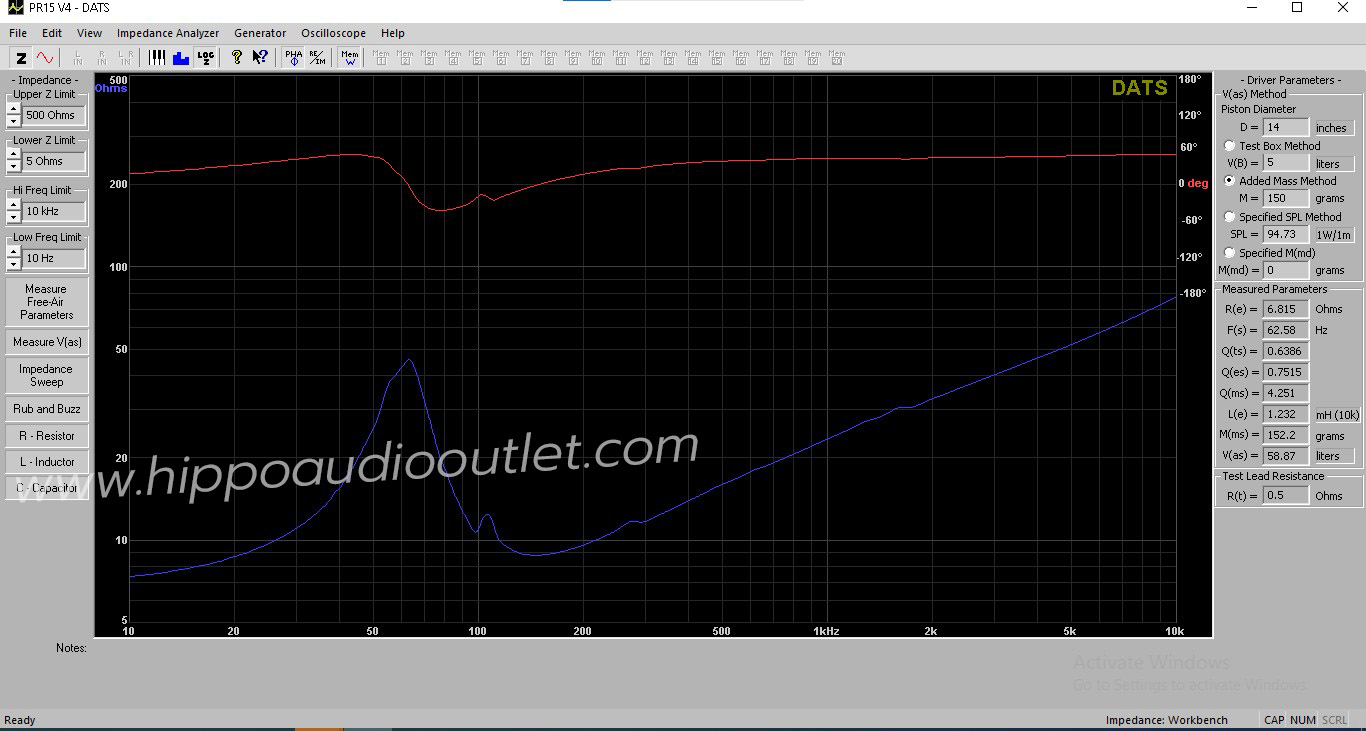Decrease the Lower Z Limit with down arrow
Image resolution: width=1366 pixels, height=731 pixels.
point(13,166)
